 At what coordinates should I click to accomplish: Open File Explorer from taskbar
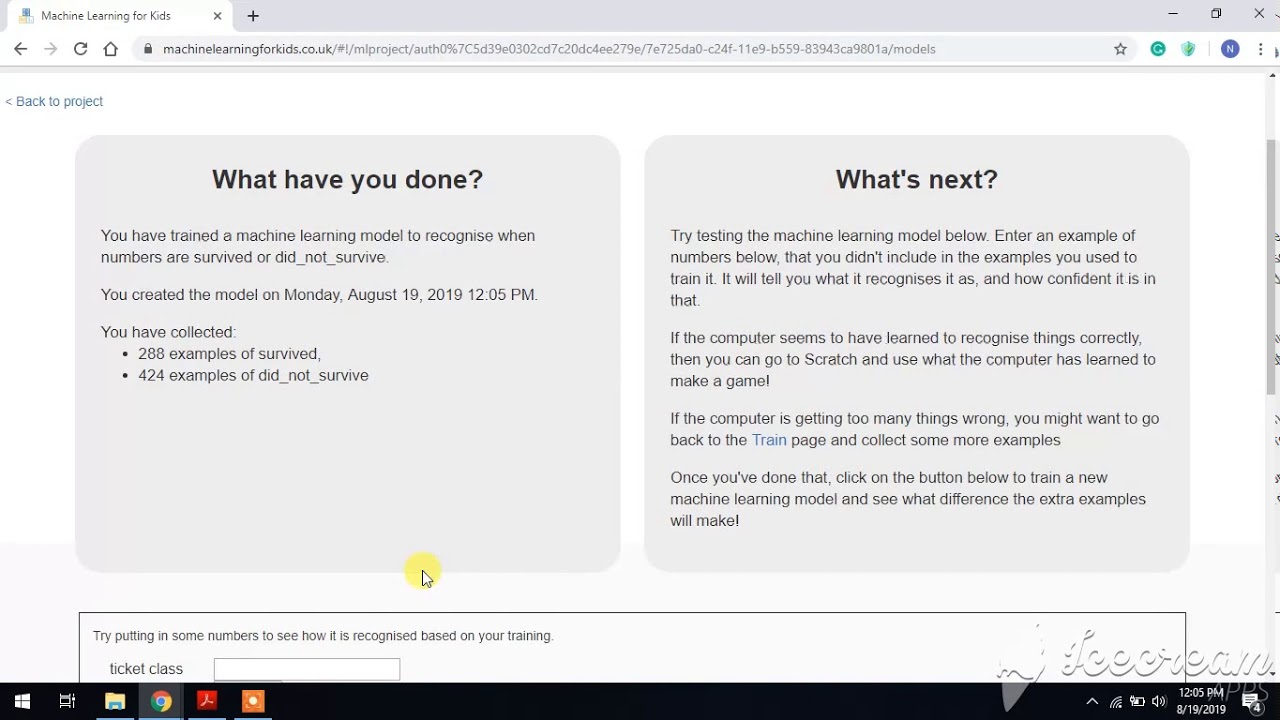pyautogui.click(x=115, y=701)
